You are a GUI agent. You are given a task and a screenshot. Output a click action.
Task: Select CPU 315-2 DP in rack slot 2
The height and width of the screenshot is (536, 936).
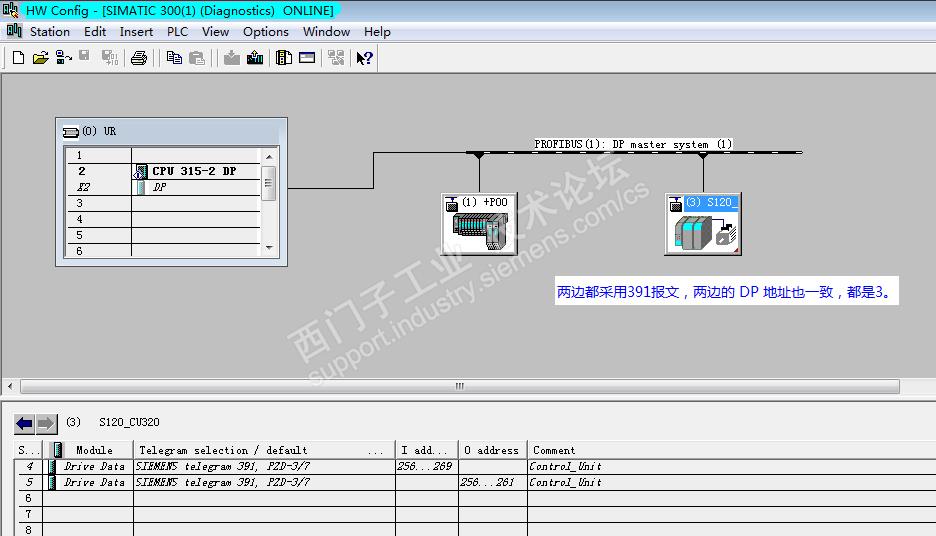(195, 171)
